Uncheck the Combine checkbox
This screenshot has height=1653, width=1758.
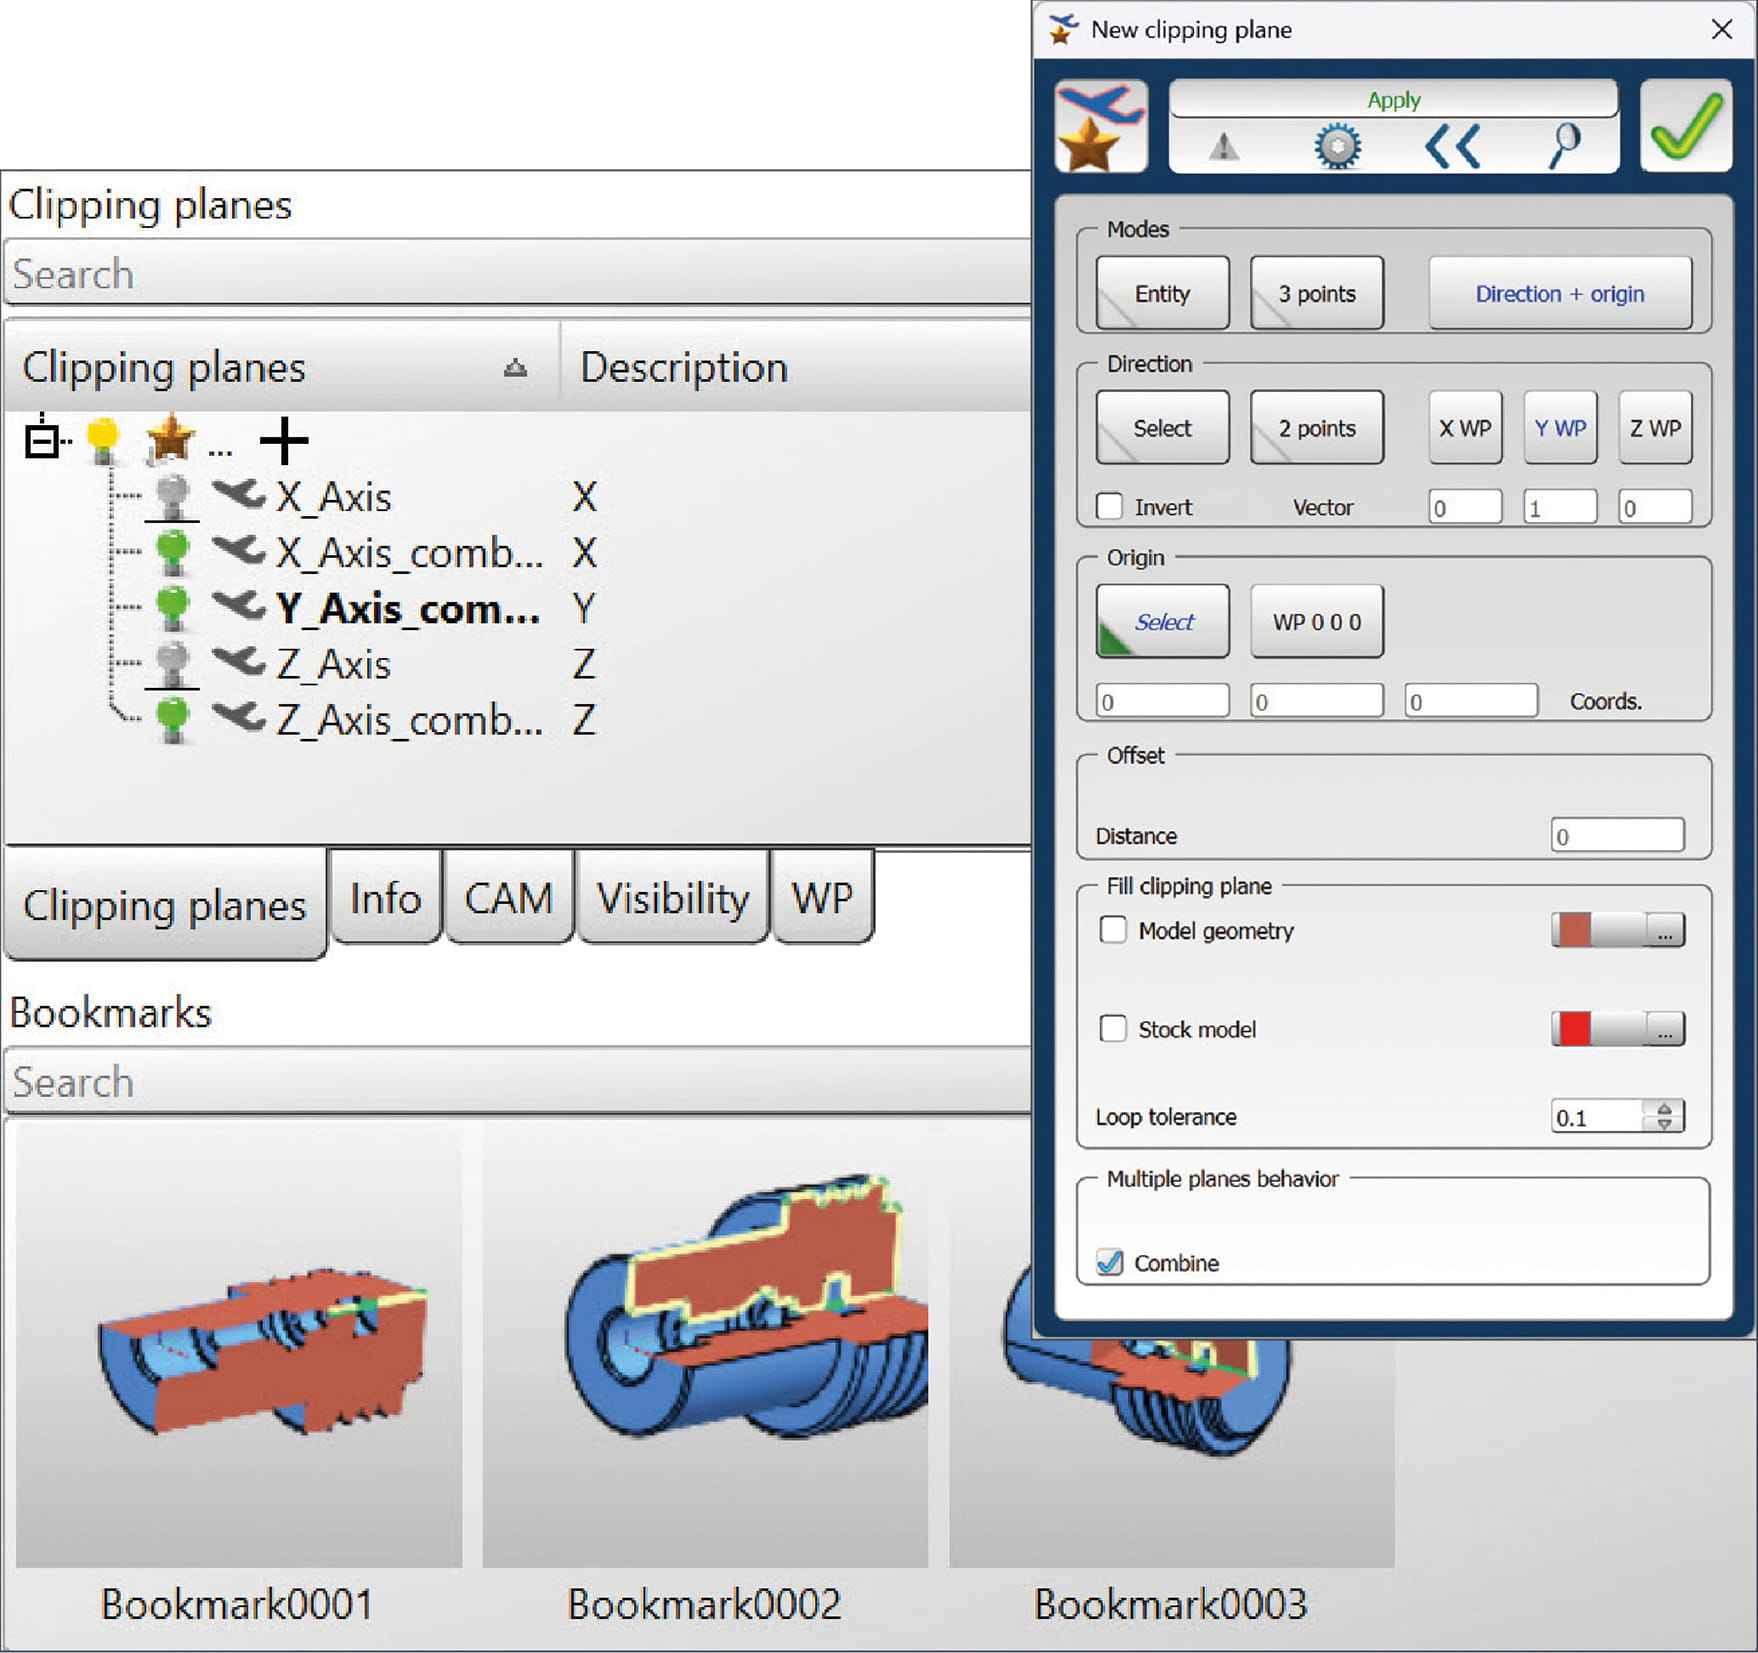pyautogui.click(x=1110, y=1262)
